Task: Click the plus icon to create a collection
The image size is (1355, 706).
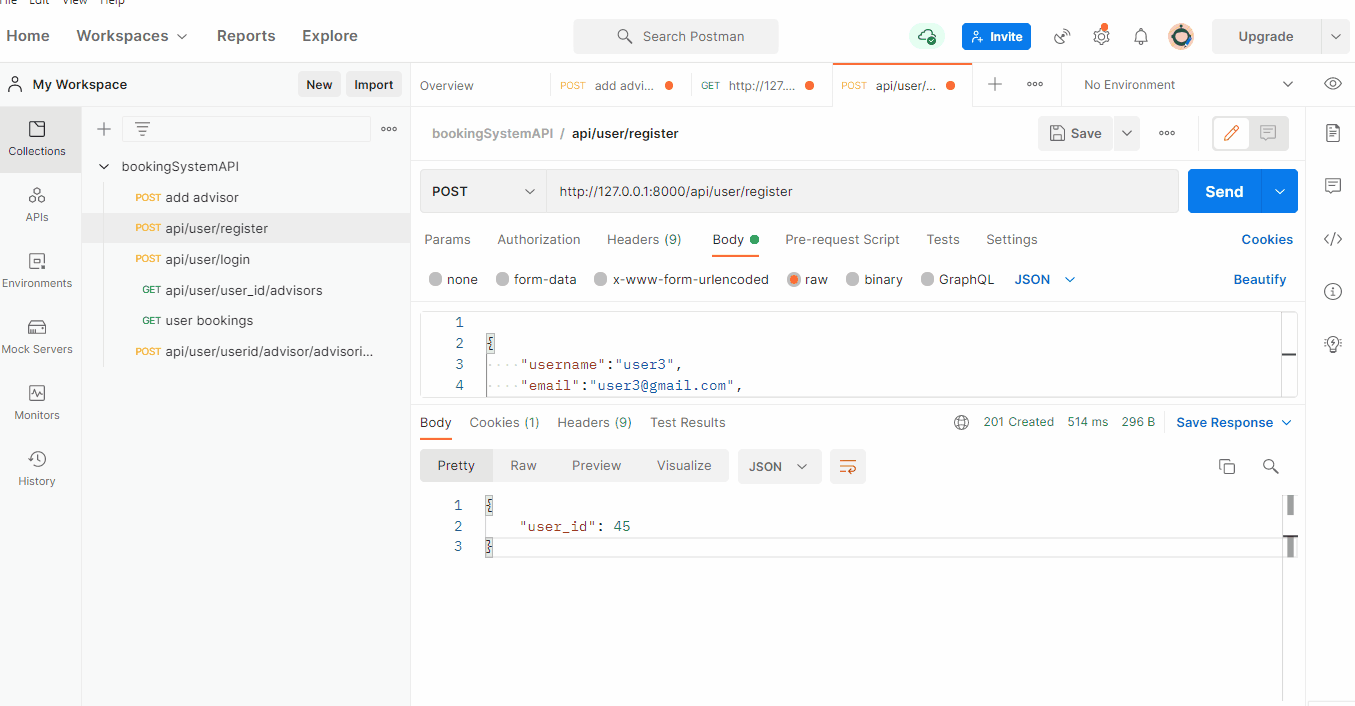Action: 103,129
